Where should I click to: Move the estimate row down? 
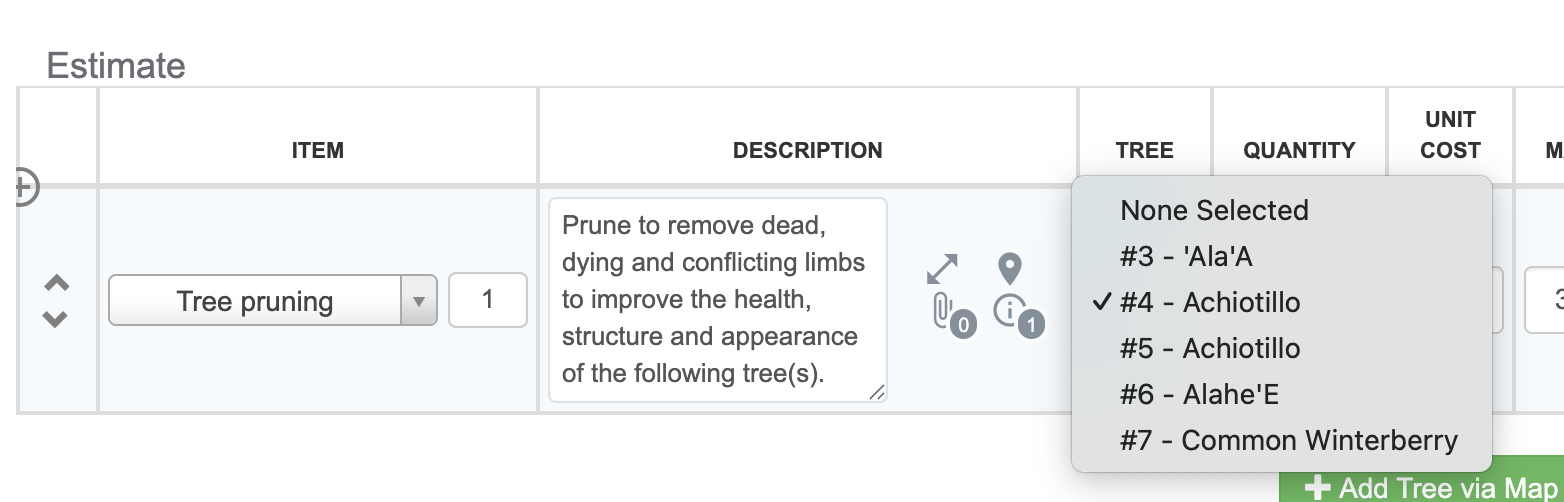pos(57,319)
